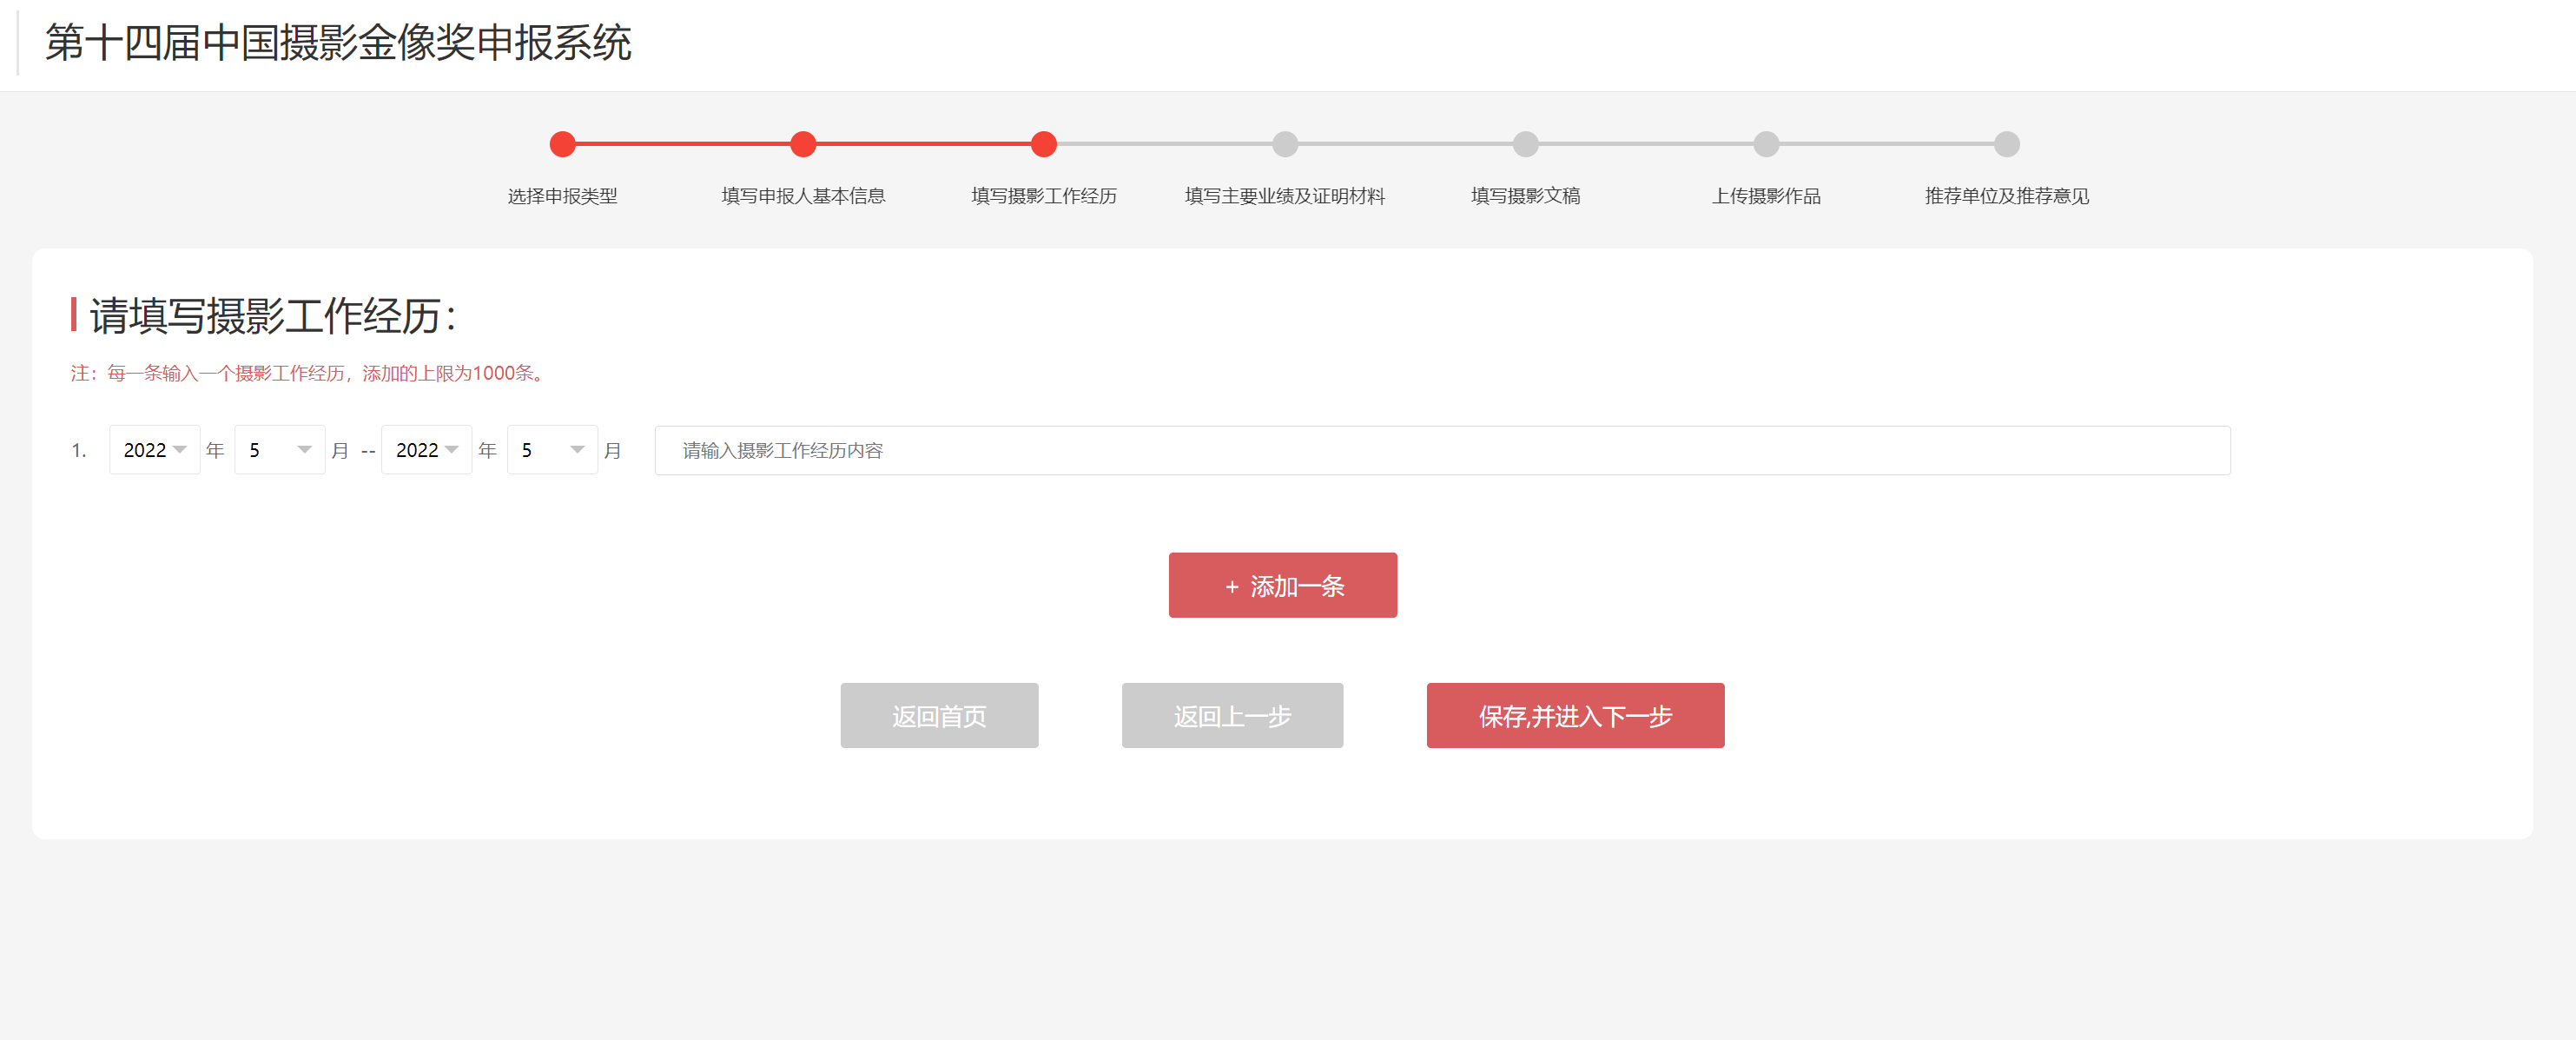
Task: Click the 填写摄影文稿 step label
Action: click(x=1526, y=196)
